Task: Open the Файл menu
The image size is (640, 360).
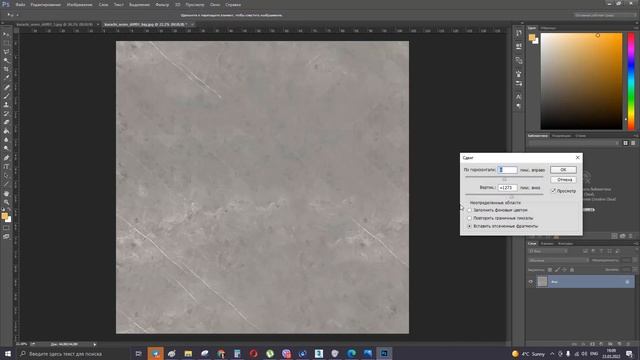Action: (20, 4)
